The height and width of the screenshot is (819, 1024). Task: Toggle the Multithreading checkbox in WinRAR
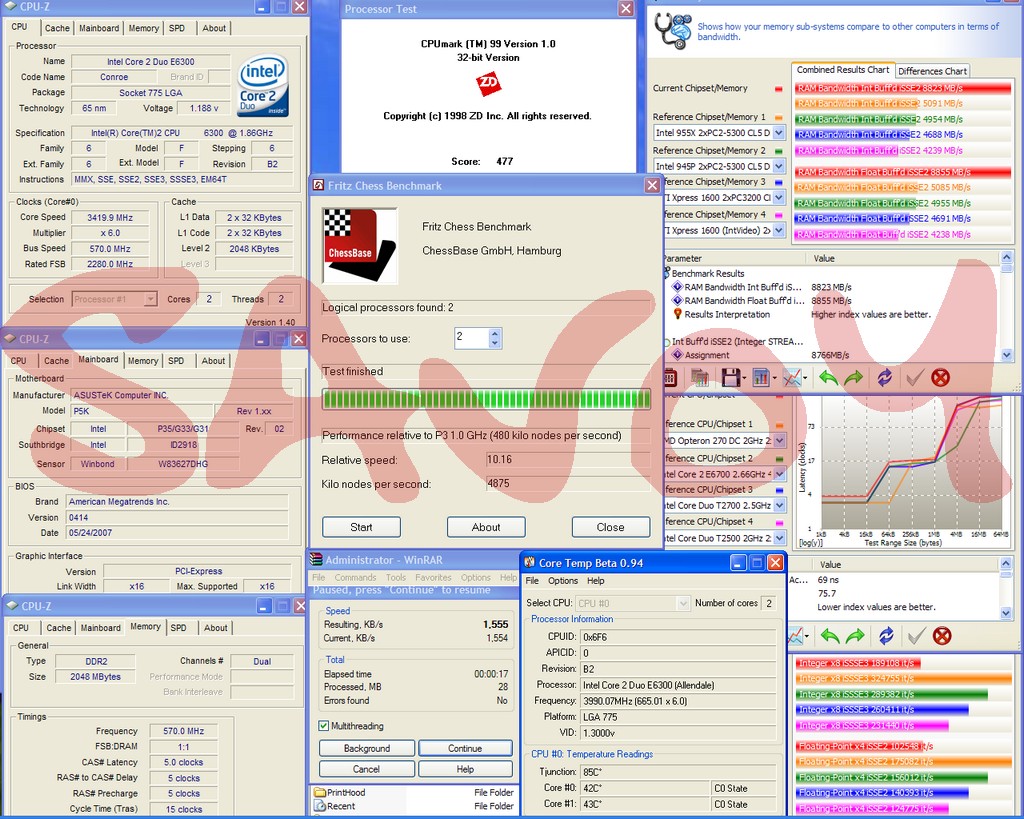click(x=323, y=726)
